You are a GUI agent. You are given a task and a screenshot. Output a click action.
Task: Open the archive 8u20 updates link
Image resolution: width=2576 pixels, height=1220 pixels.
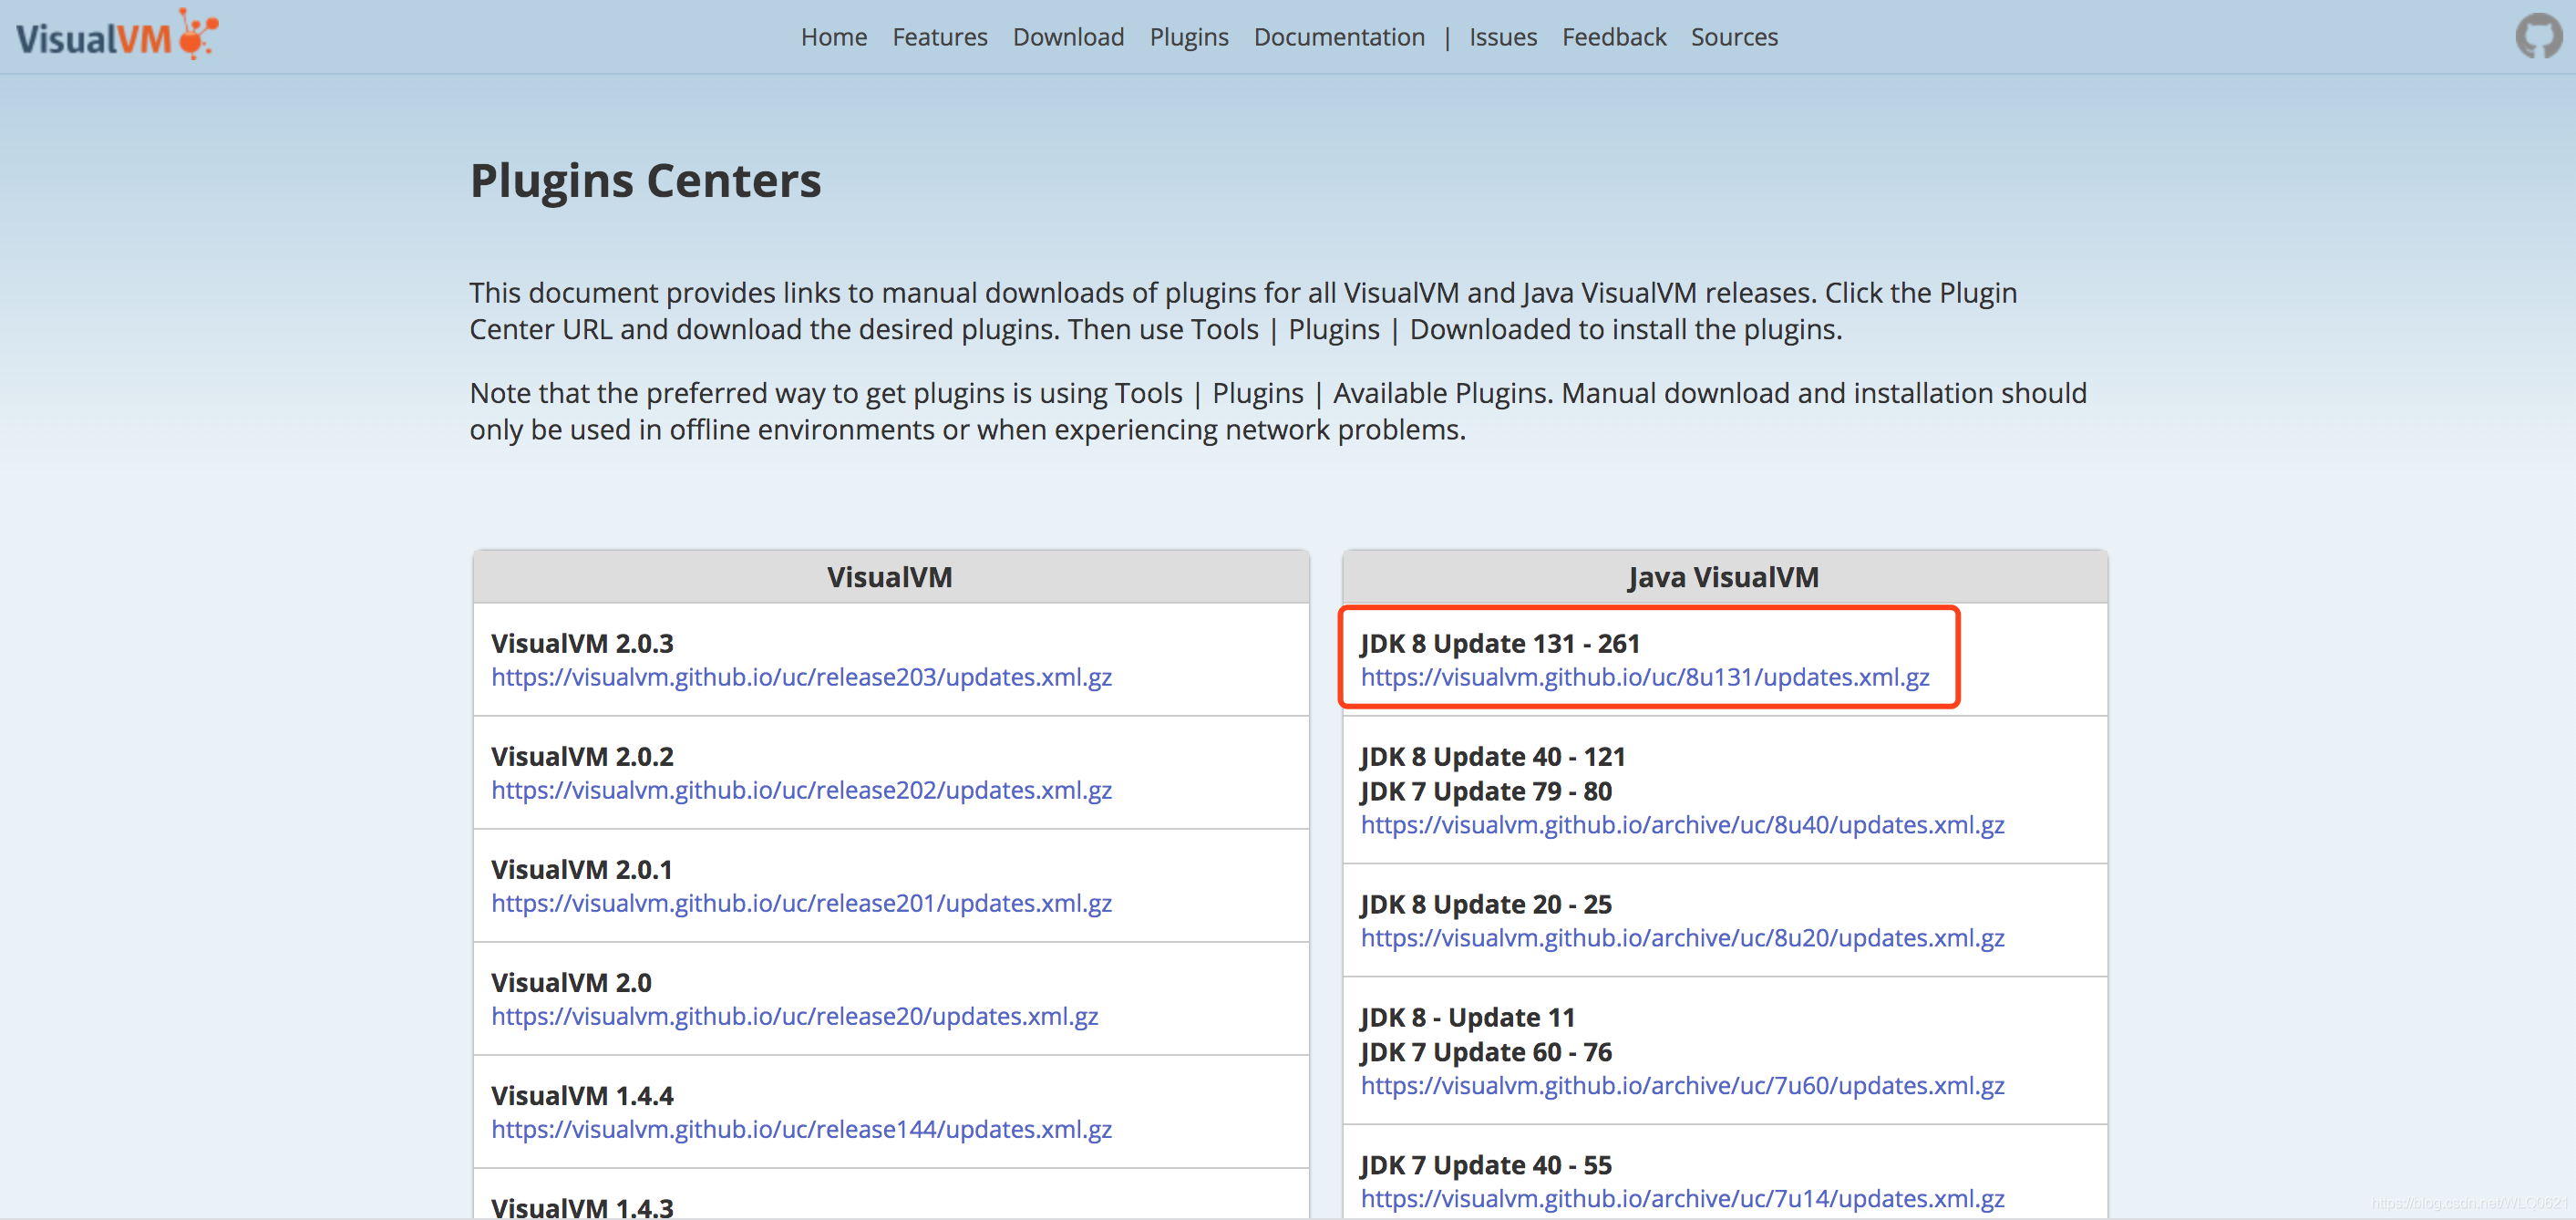click(x=1682, y=938)
